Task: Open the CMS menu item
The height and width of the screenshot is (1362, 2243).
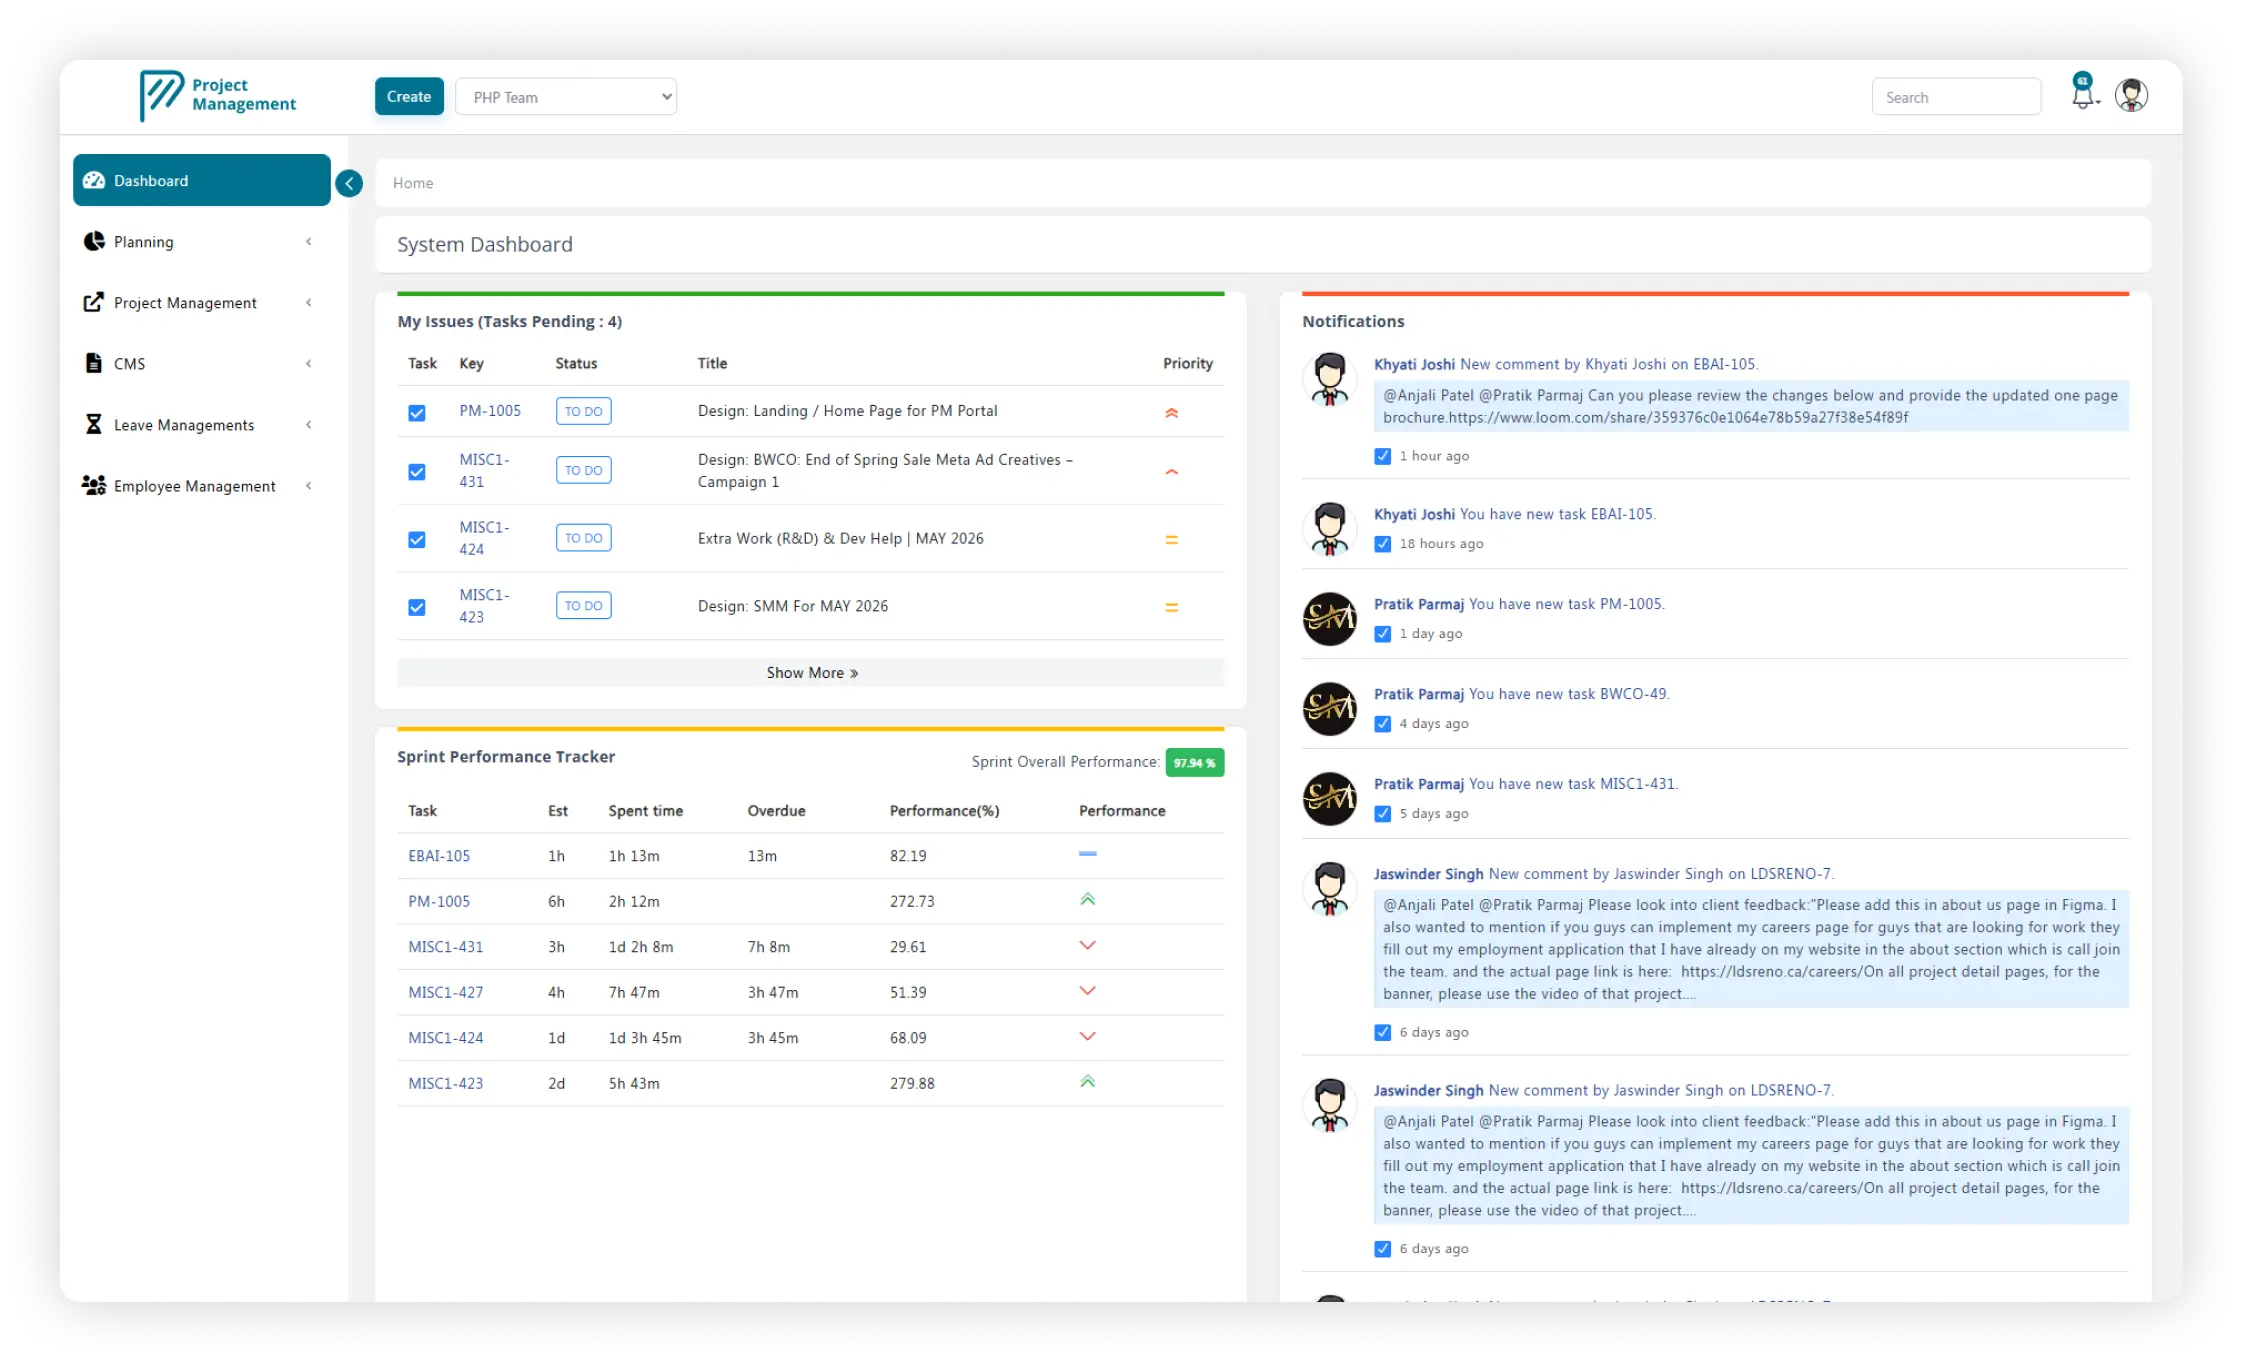Action: (202, 363)
